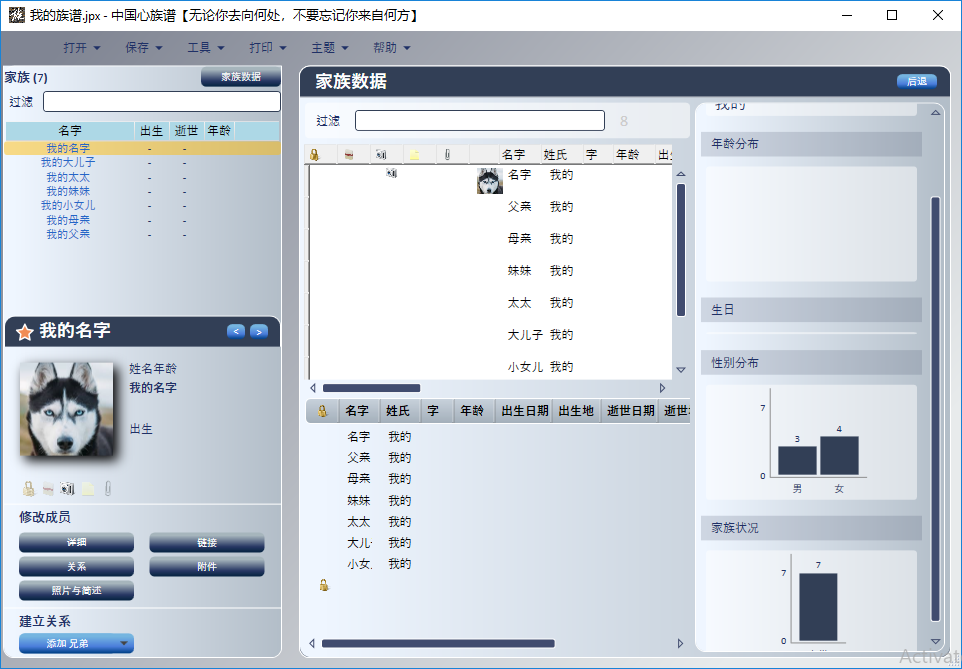Click the 大儿子 row in upper table
962x669 pixels.
pyautogui.click(x=491, y=334)
